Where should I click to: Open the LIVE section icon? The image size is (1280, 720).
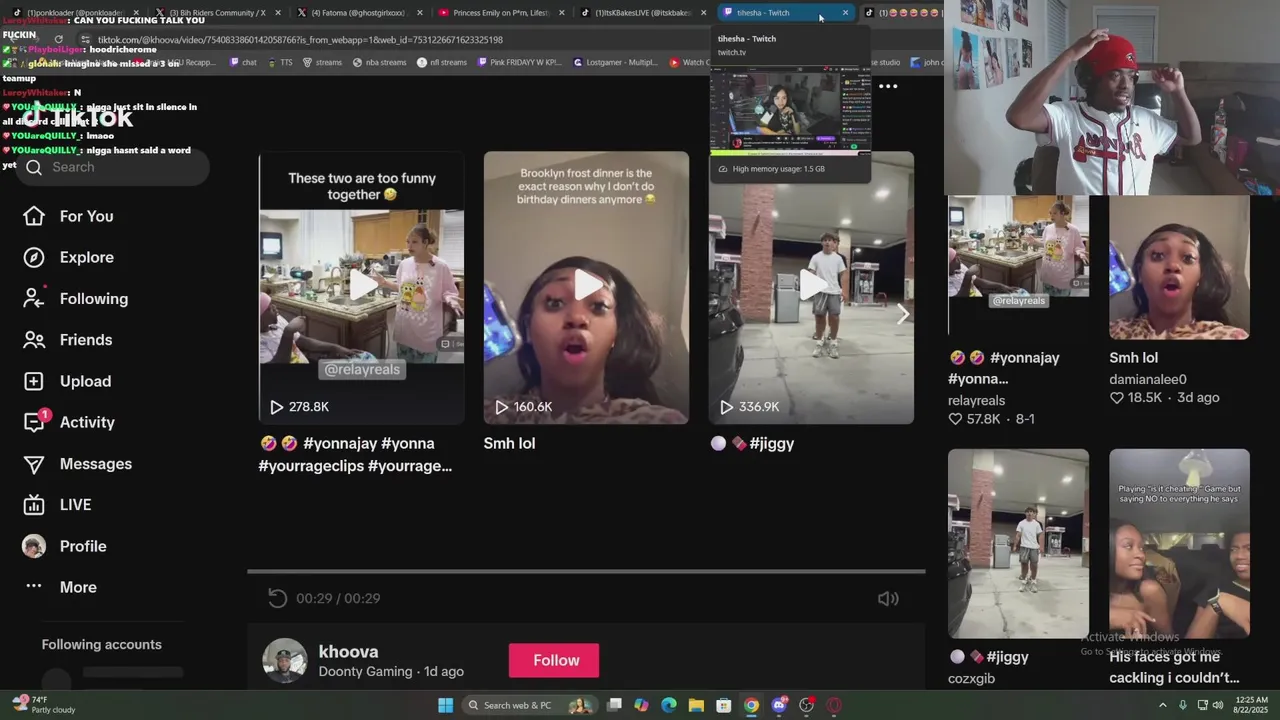pos(34,505)
